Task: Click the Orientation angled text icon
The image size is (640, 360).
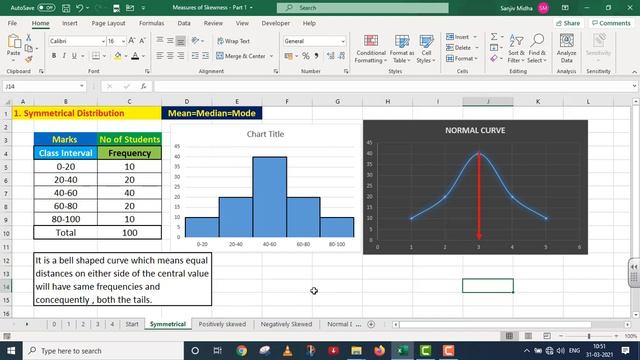Action: 196,41
